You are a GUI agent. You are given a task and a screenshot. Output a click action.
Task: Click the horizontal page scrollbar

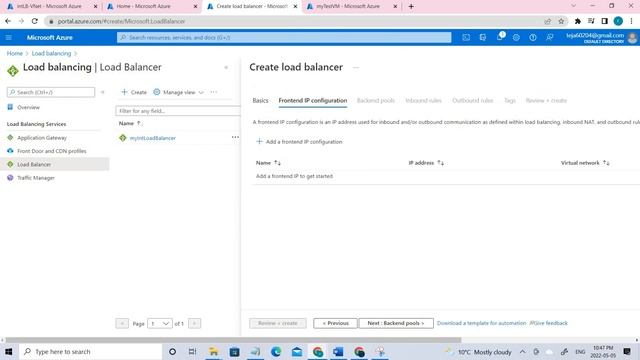[x=233, y=340]
